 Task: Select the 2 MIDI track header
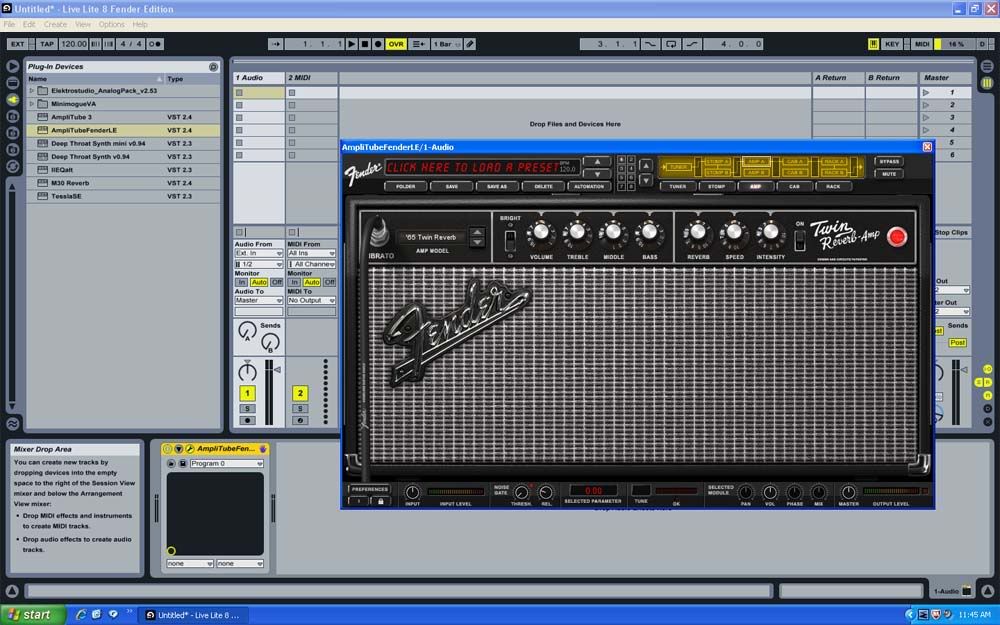point(311,78)
